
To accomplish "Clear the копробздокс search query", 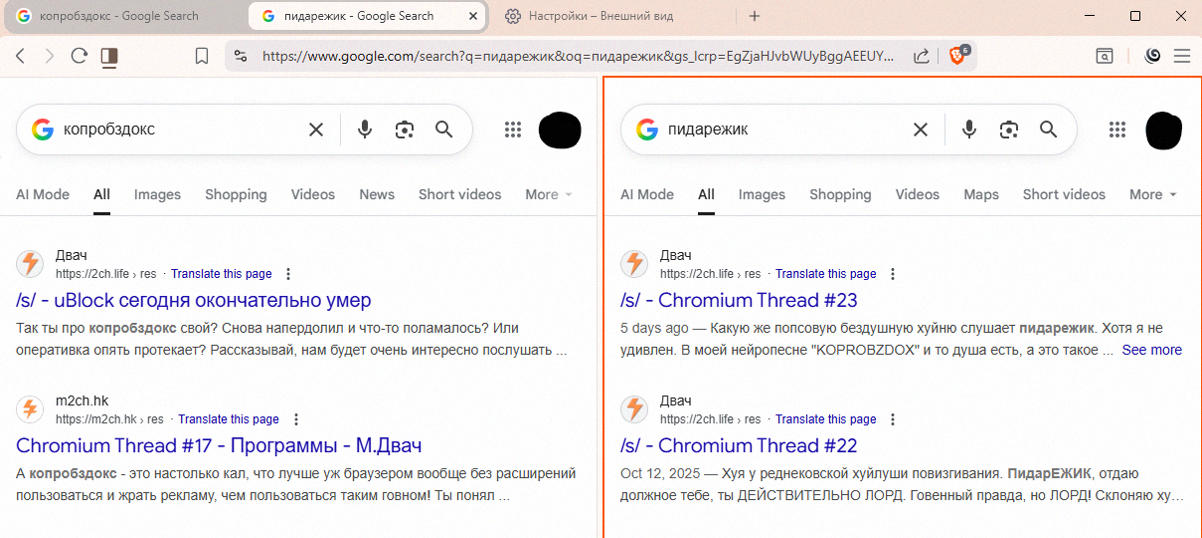I will (316, 129).
